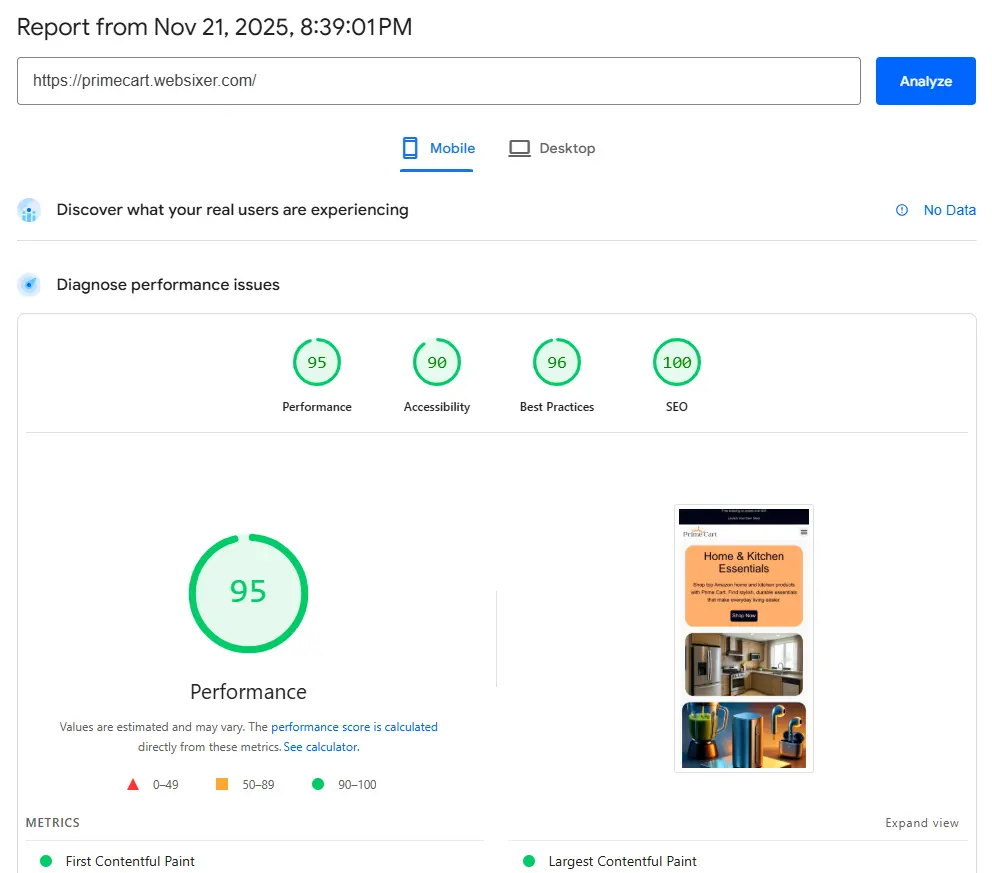
Task: Click the diagnose performance issues icon
Action: click(x=29, y=285)
